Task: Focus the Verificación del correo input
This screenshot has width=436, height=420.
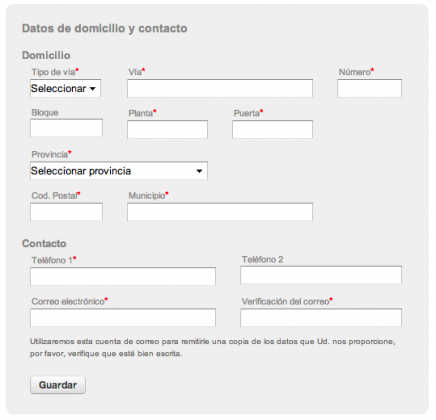Action: pos(321,318)
